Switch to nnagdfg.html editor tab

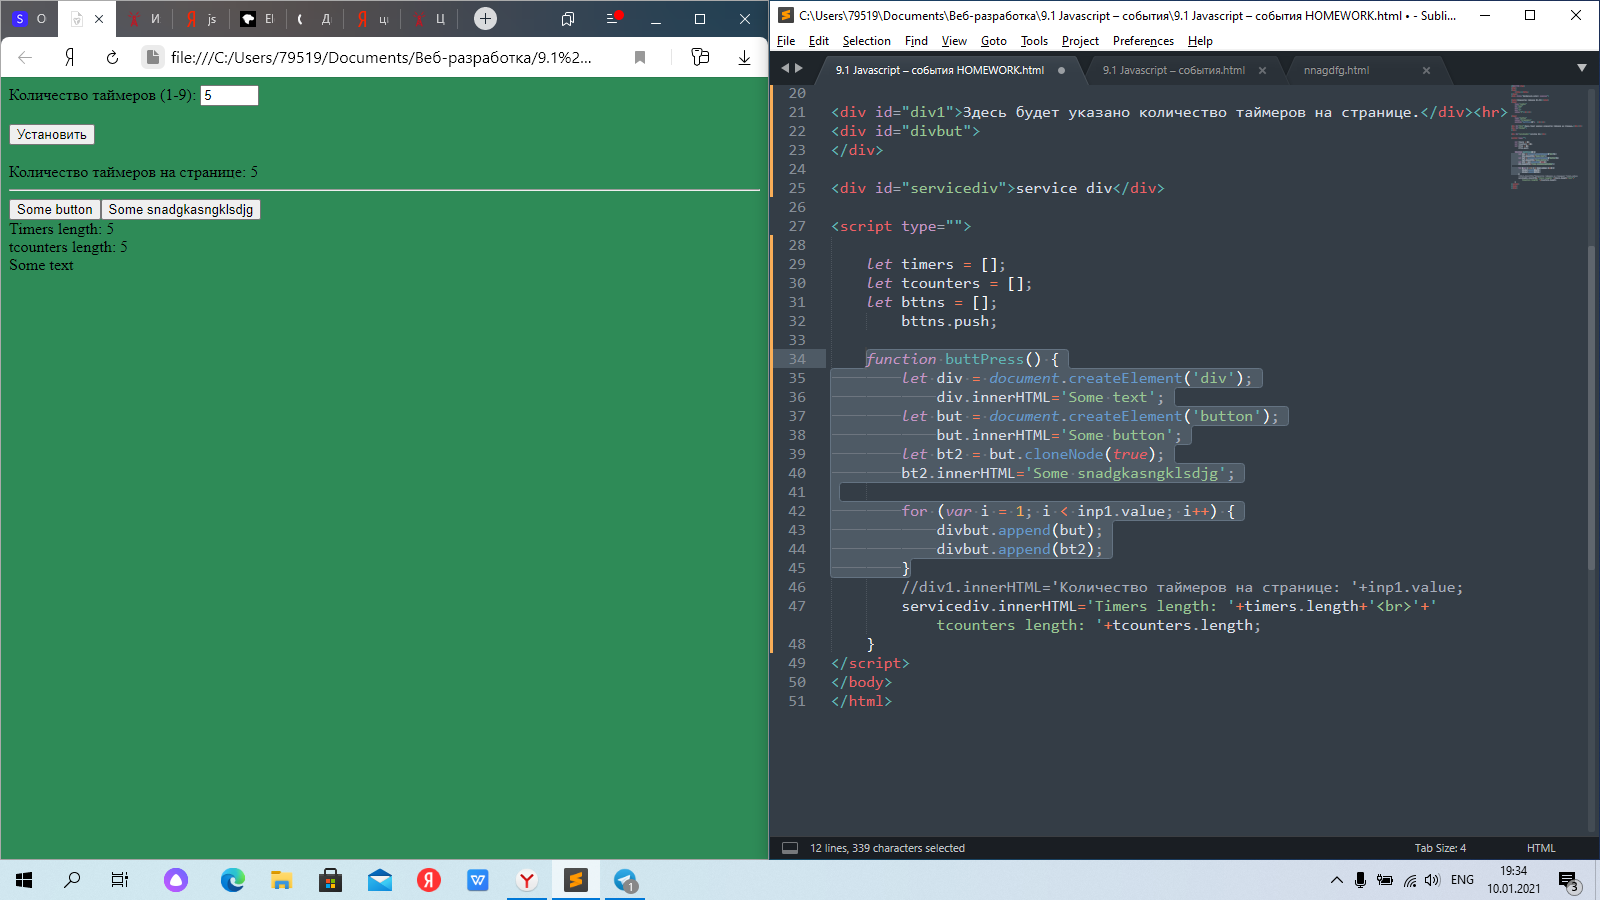point(1336,70)
